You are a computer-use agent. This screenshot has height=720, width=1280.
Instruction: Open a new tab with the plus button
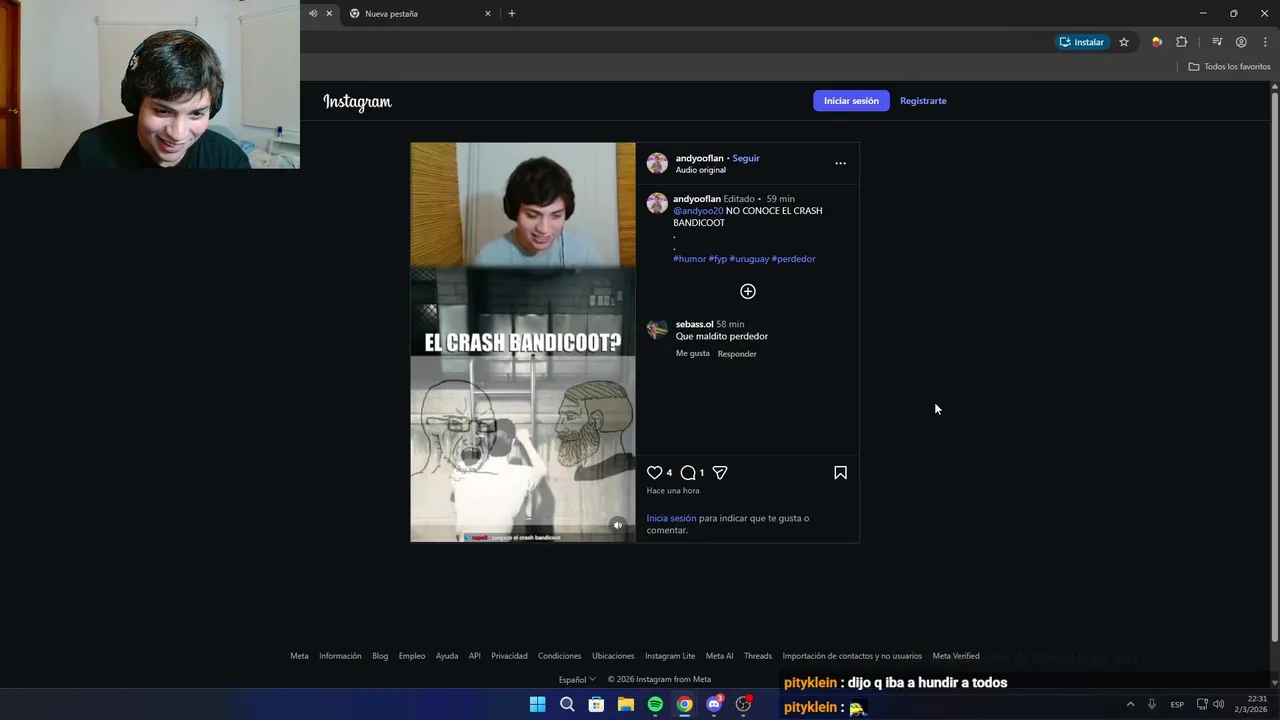512,13
